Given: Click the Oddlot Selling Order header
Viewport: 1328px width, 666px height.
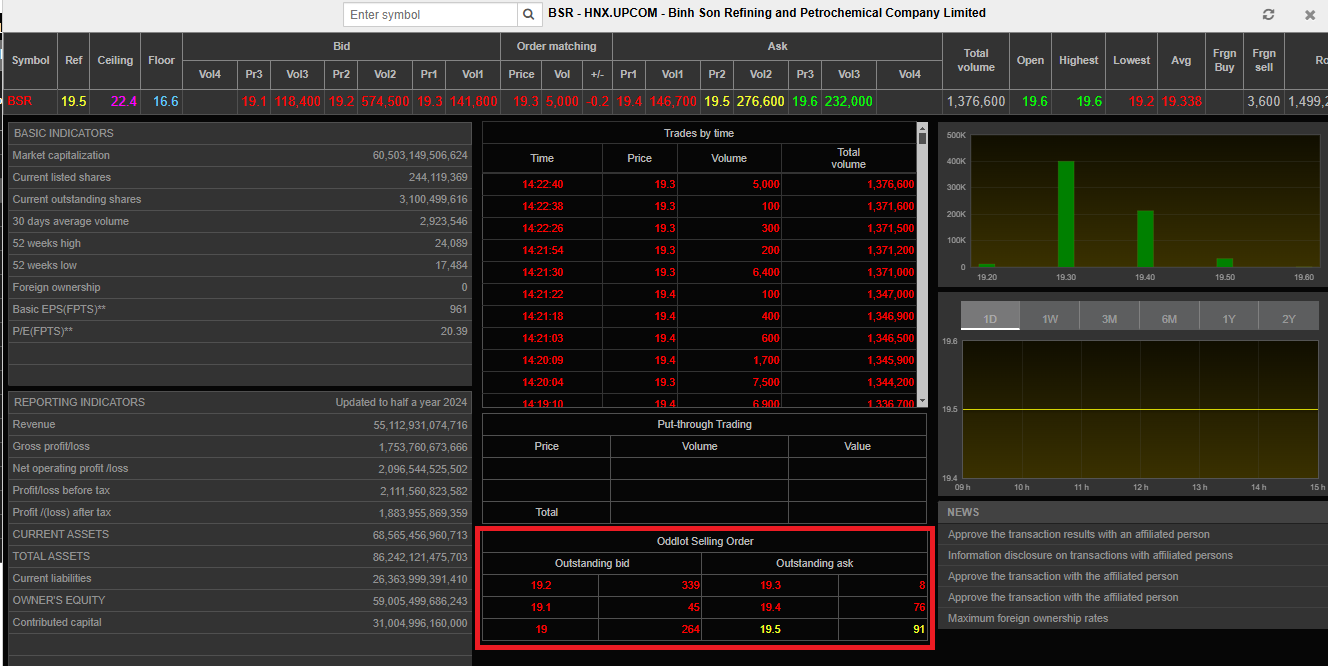Looking at the screenshot, I should click(704, 541).
